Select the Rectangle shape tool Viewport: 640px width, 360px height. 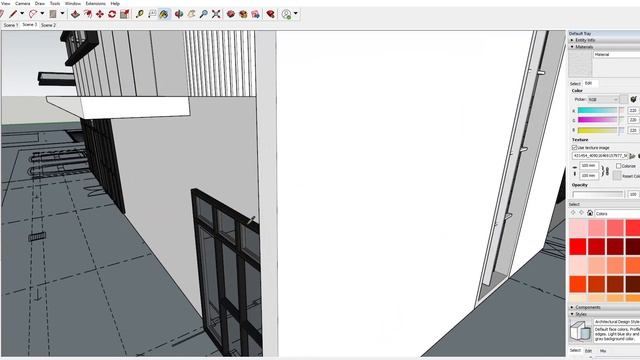[x=53, y=14]
